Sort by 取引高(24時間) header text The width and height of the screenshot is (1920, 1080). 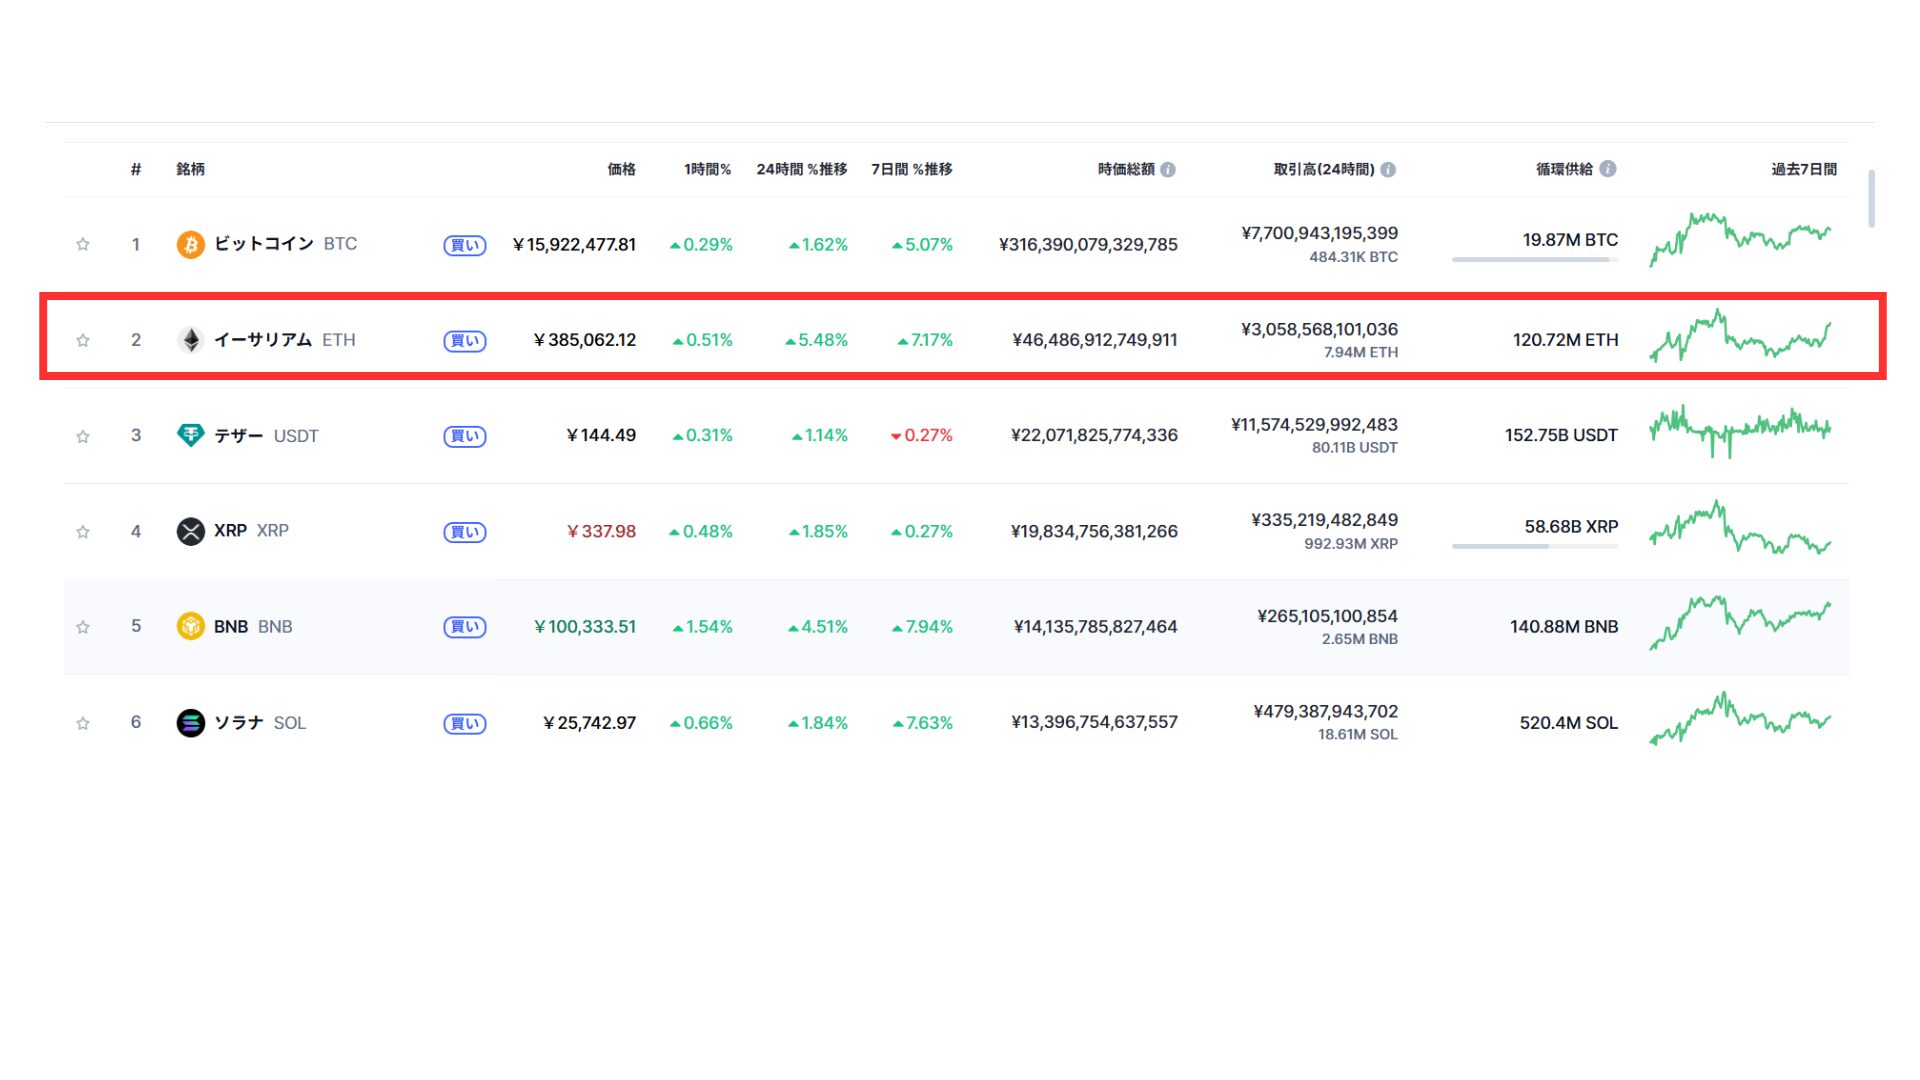(1324, 169)
